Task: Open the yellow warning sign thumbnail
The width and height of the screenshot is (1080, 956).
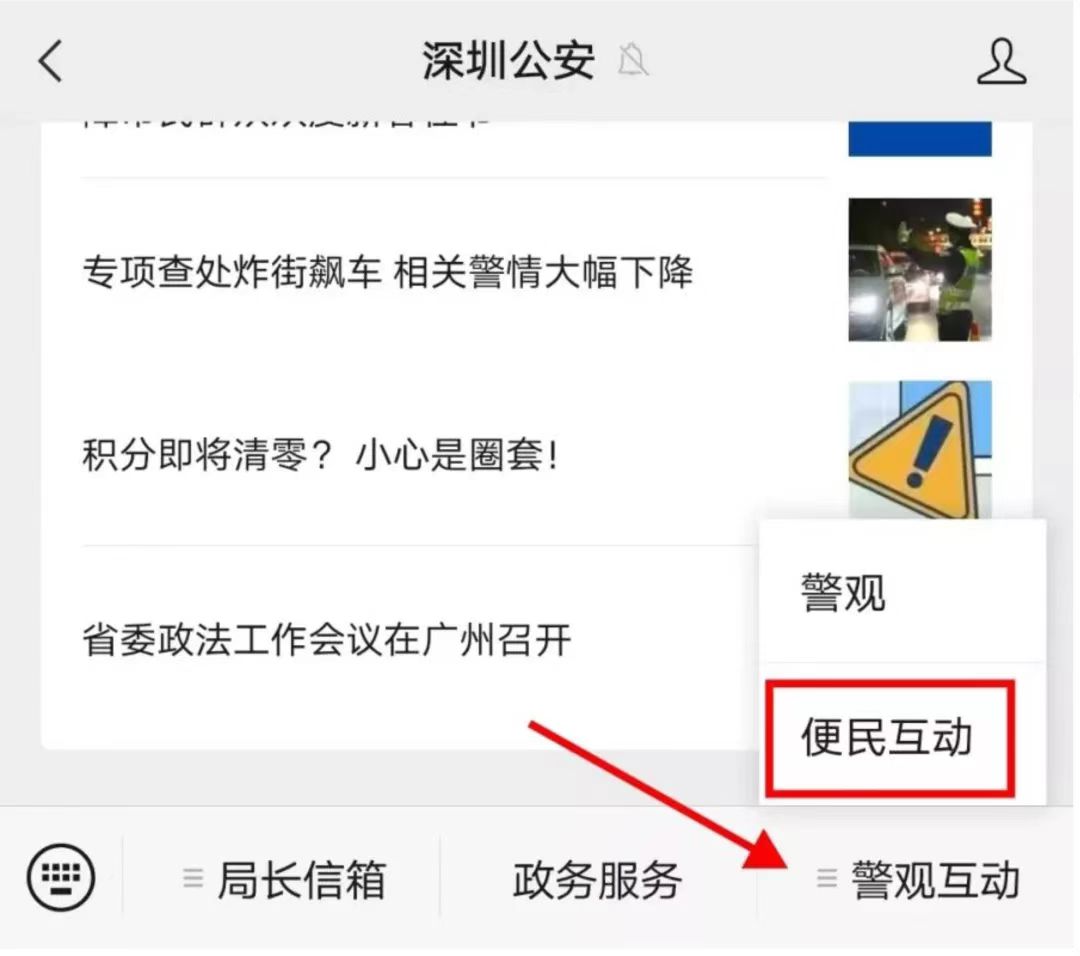Action: coord(920,449)
